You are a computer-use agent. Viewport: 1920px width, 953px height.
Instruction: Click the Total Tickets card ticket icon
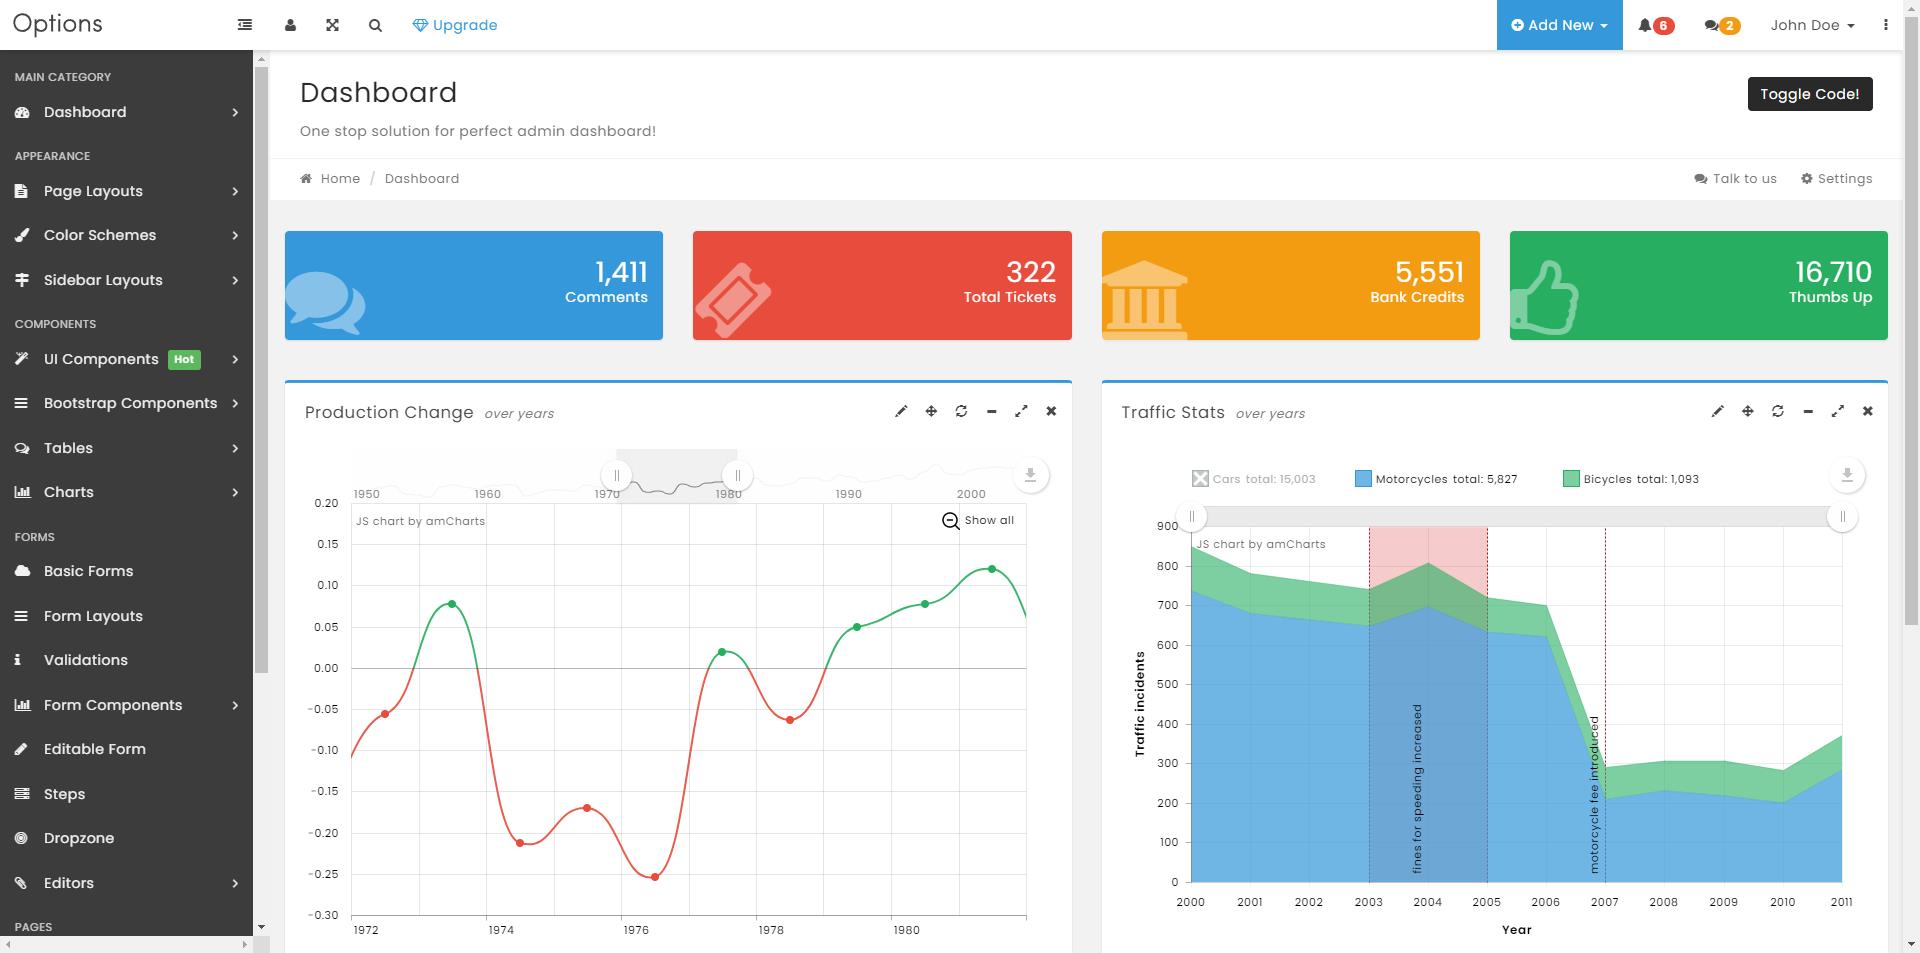click(733, 300)
